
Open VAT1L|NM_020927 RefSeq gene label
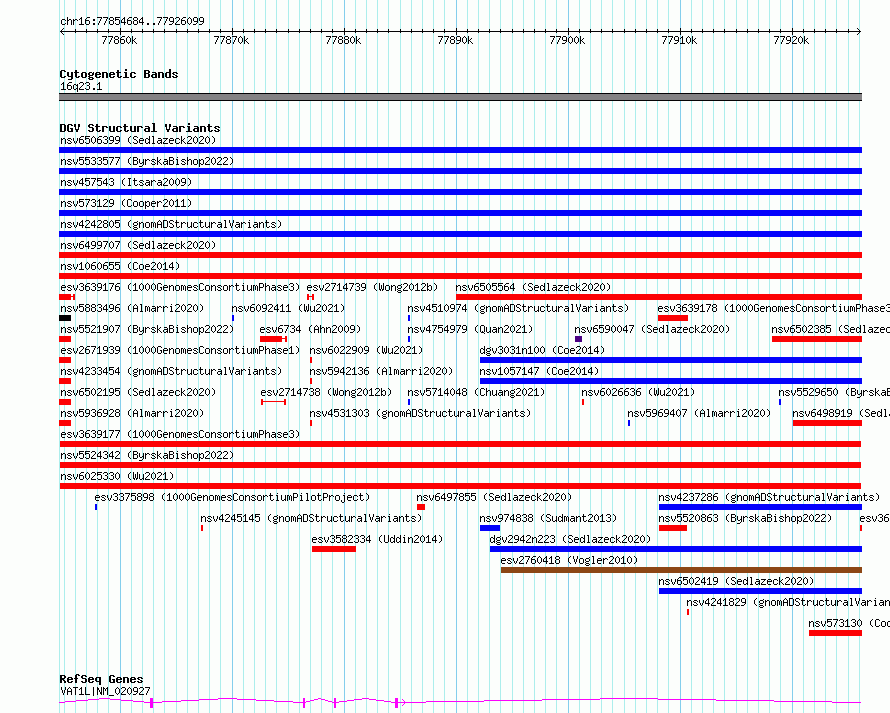[x=105, y=691]
